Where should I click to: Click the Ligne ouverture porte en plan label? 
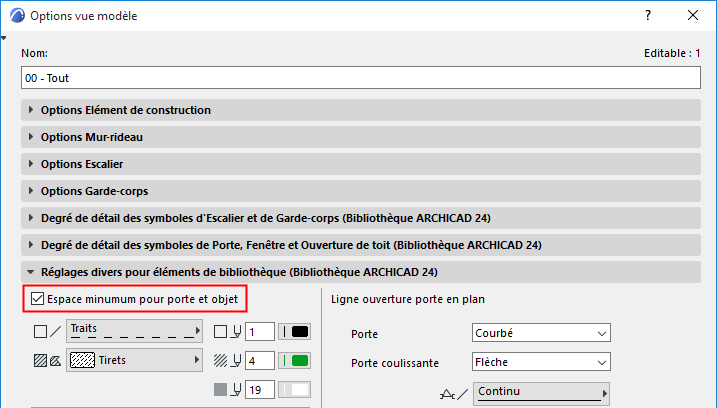coord(408,299)
